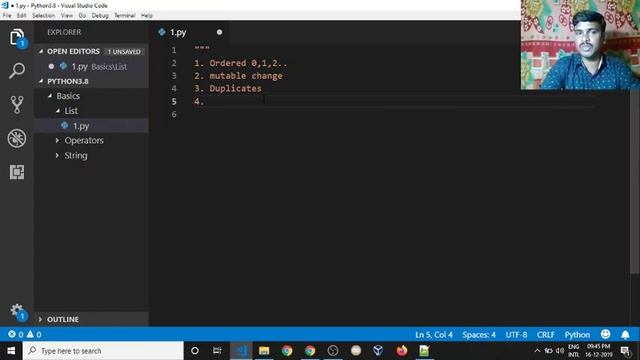Change language mode via Python
Screen dimensions: 640x360
click(577, 335)
